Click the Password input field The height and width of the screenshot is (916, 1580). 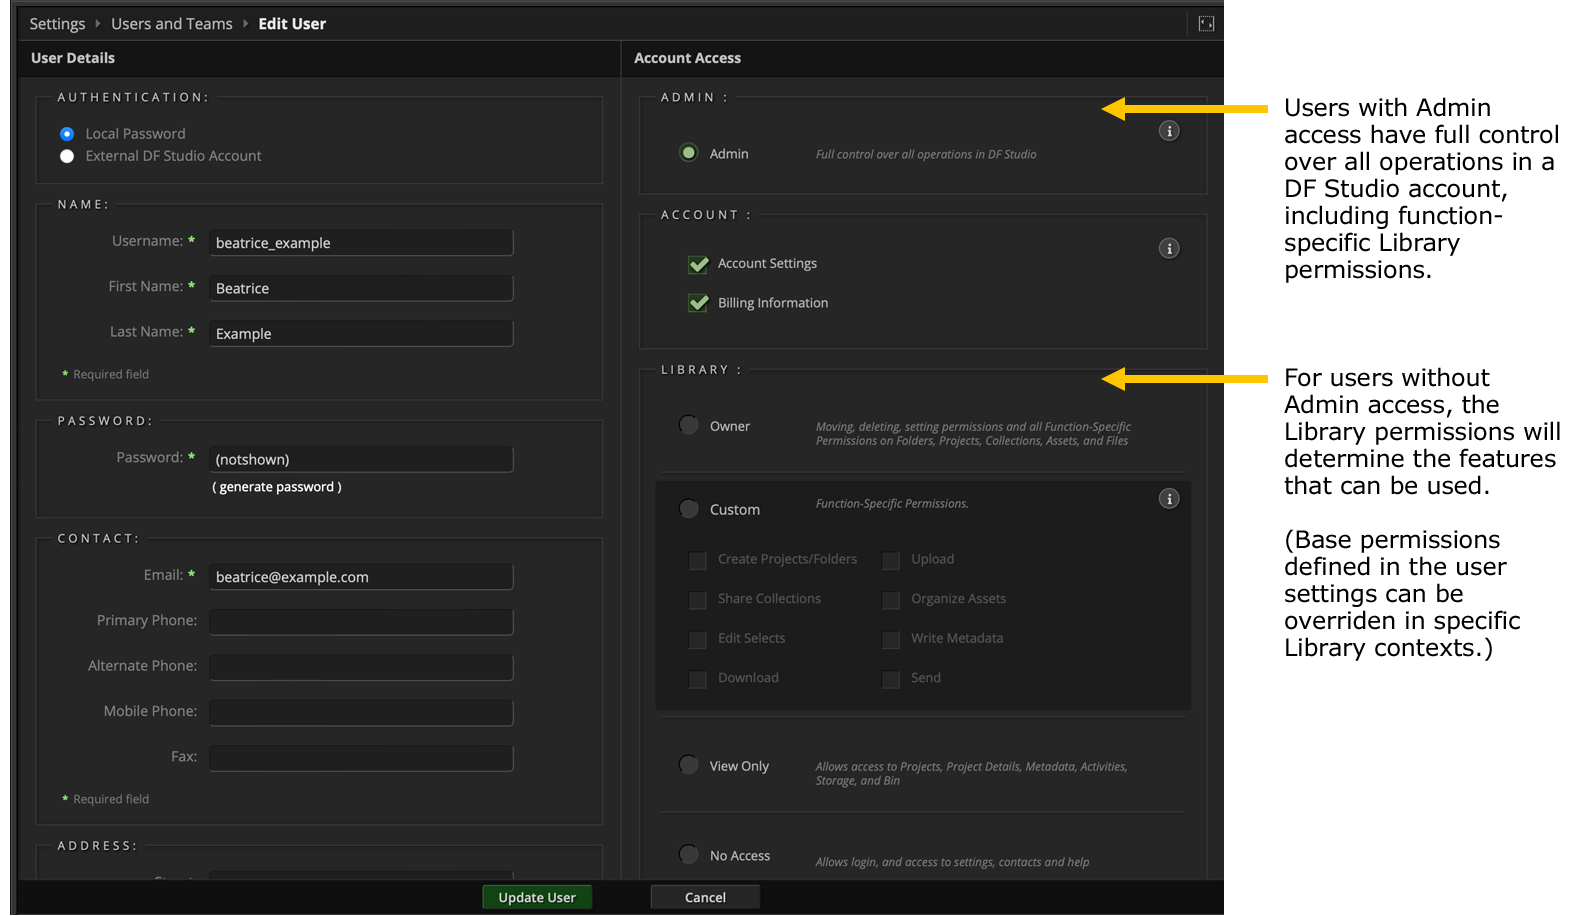click(361, 459)
